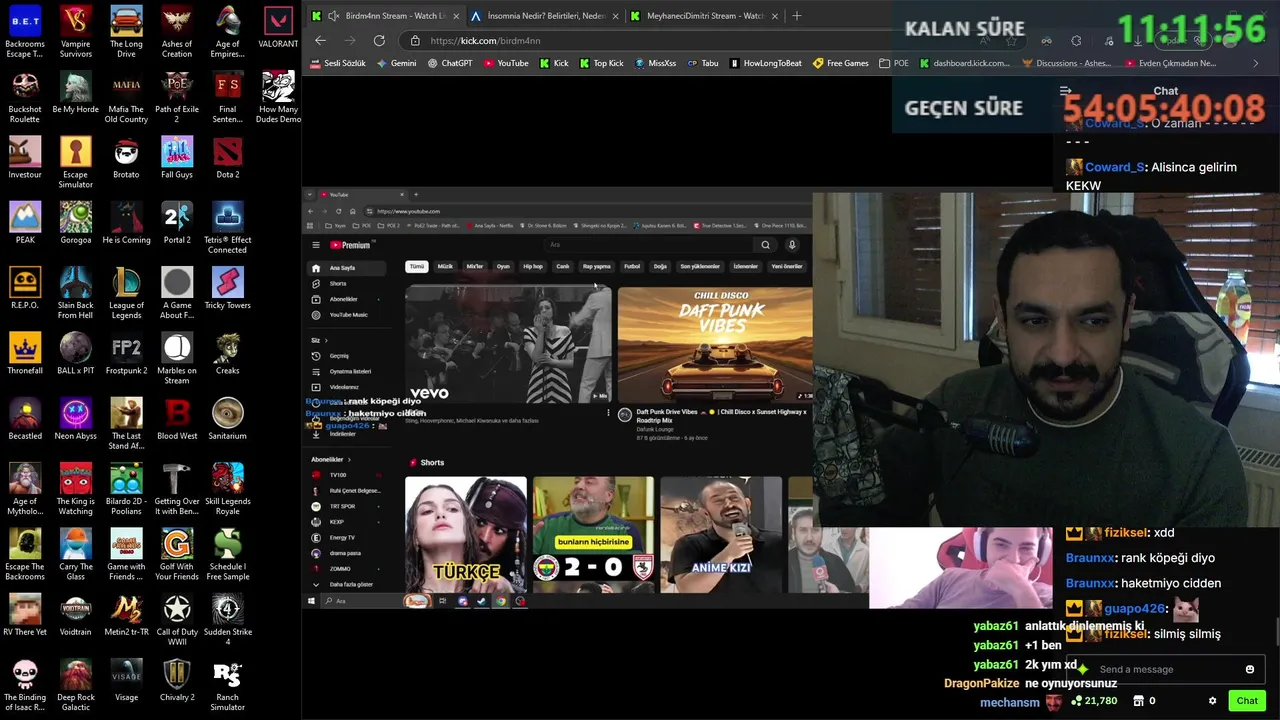Image resolution: width=1280 pixels, height=720 pixels.
Task: Open the Daft Punk Vibes video thumbnail
Action: coord(715,345)
